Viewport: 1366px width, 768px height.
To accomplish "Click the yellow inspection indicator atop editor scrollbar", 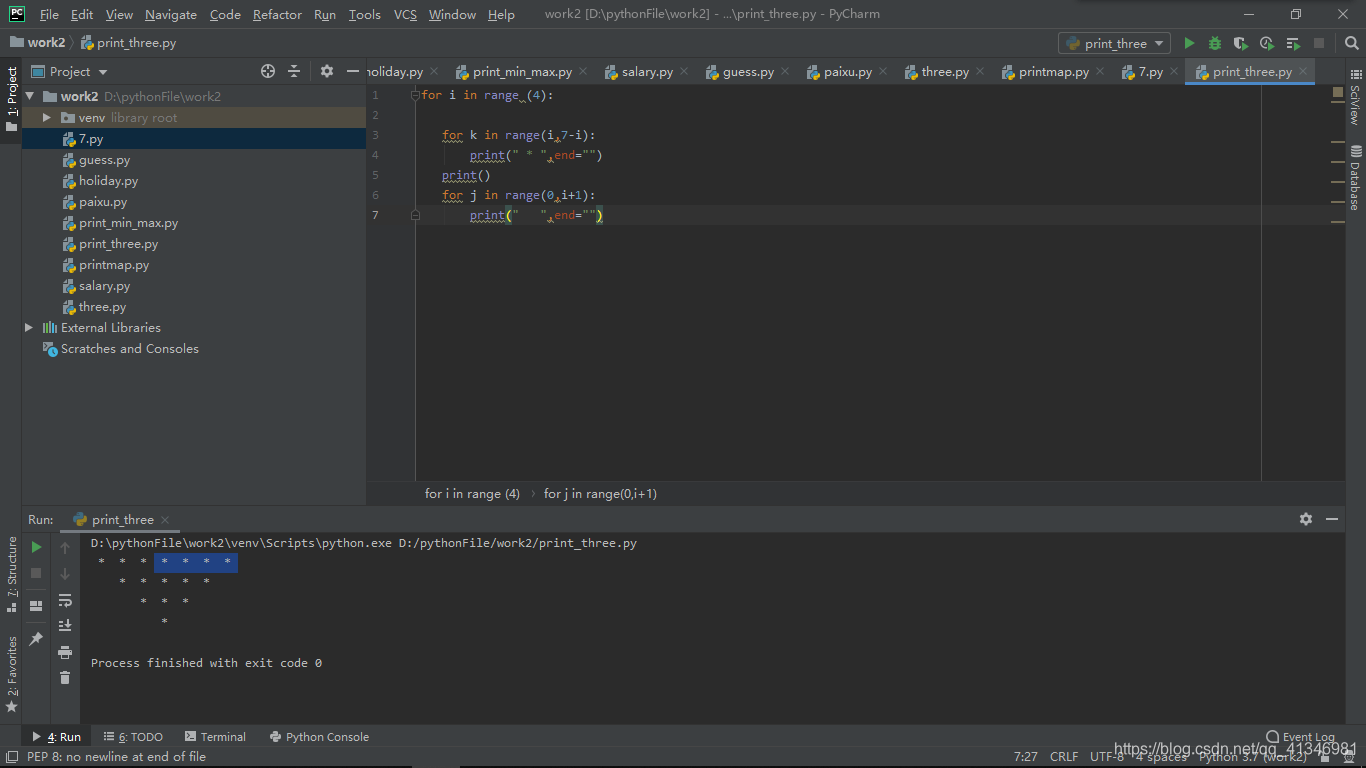I will [1338, 92].
